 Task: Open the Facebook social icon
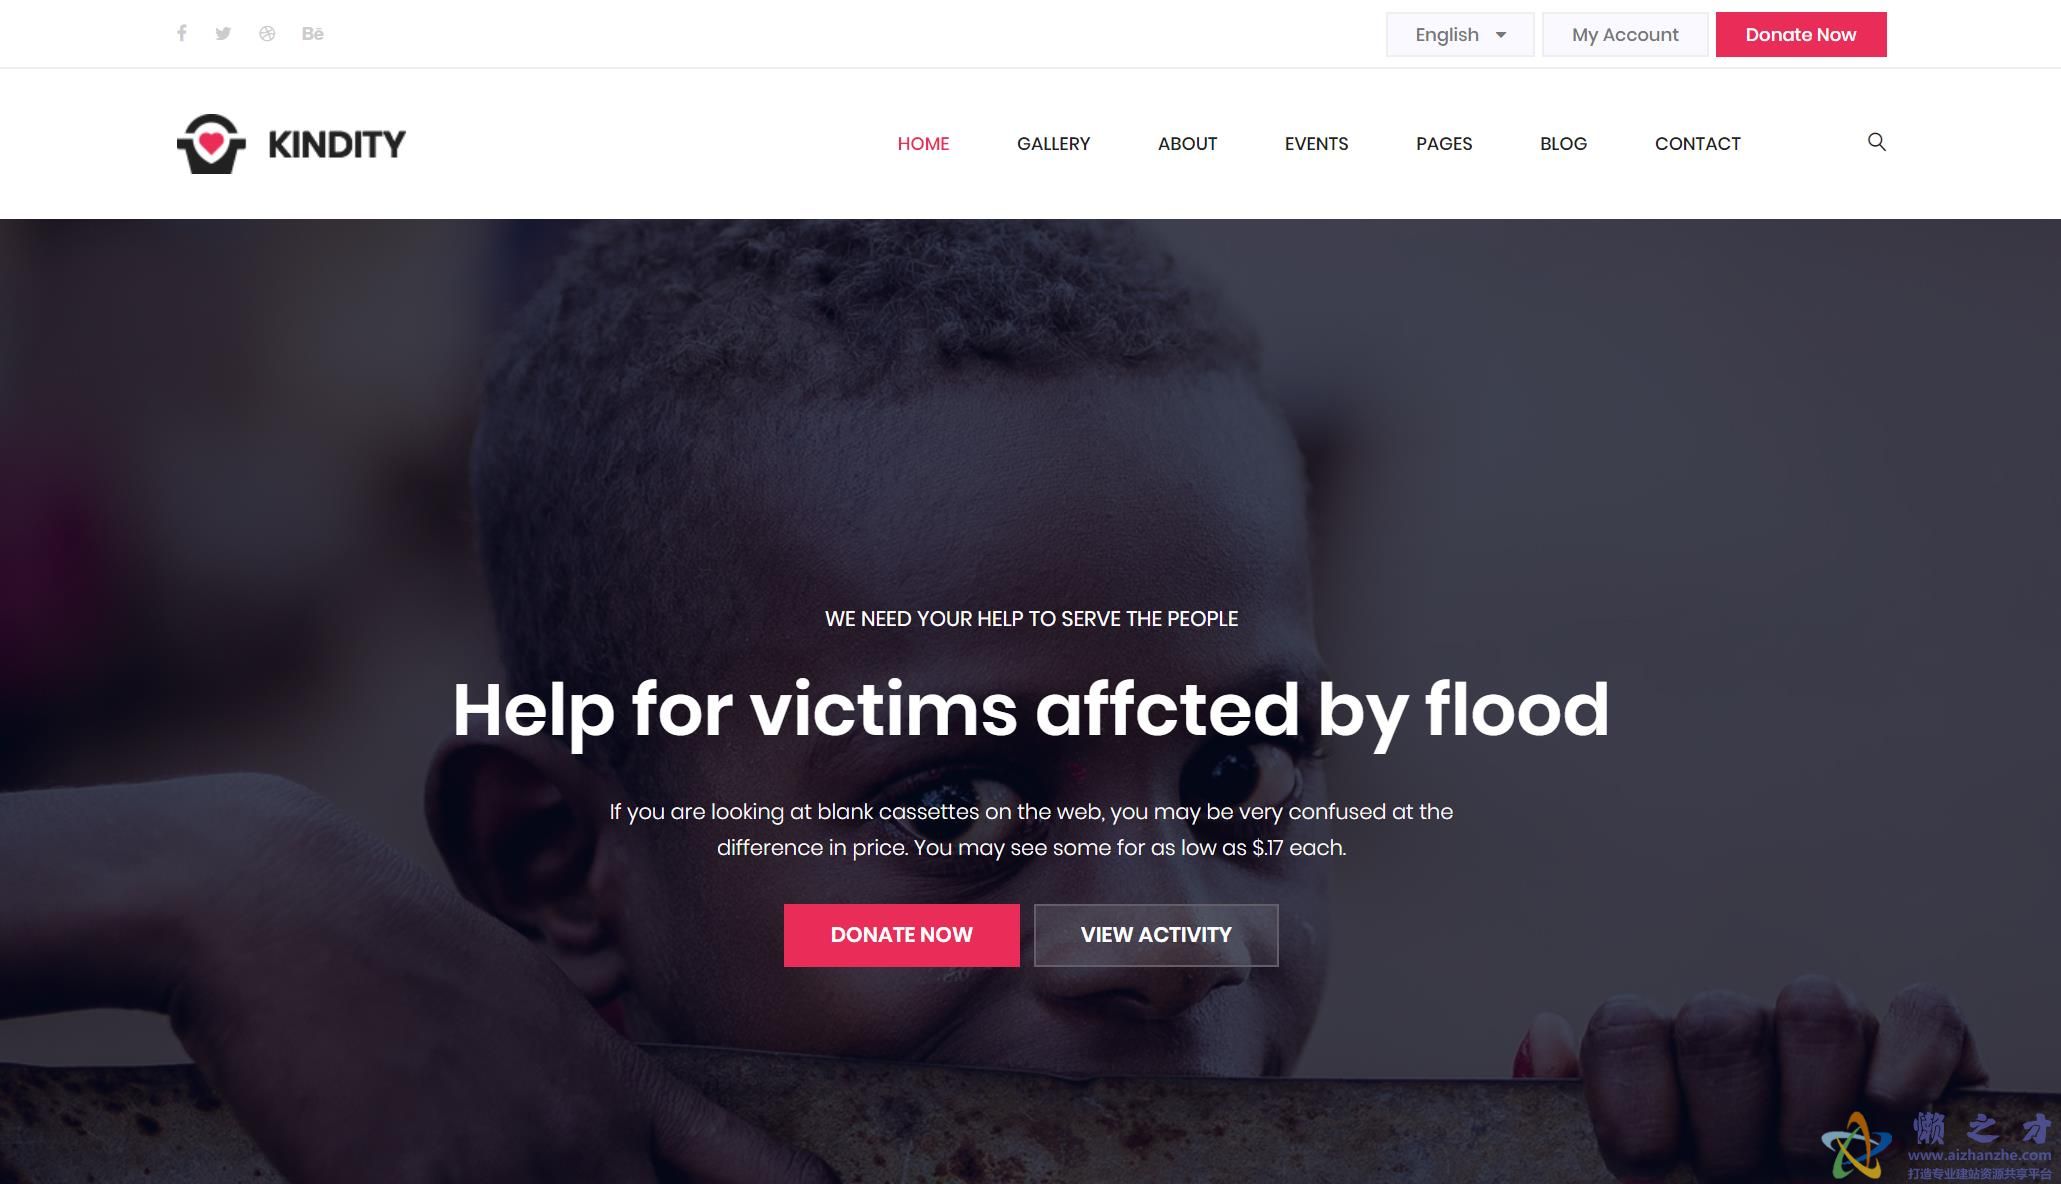click(182, 33)
